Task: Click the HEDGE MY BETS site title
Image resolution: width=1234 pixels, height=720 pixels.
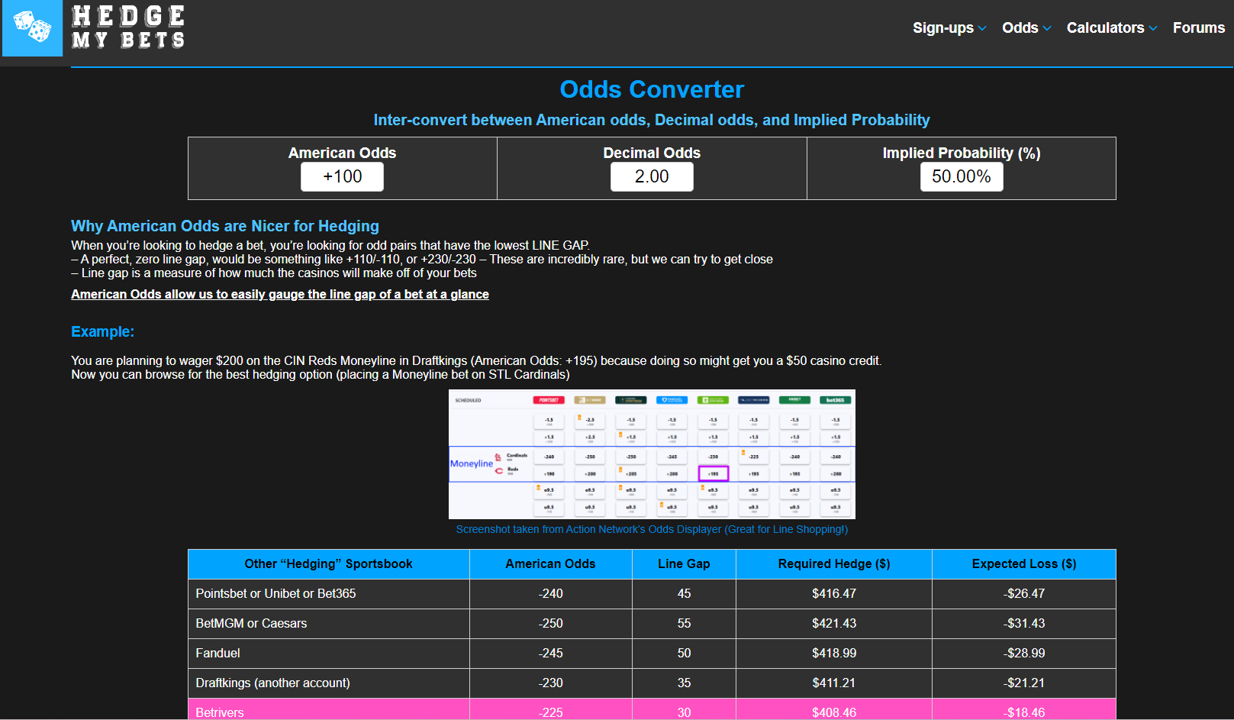Action: coord(128,28)
